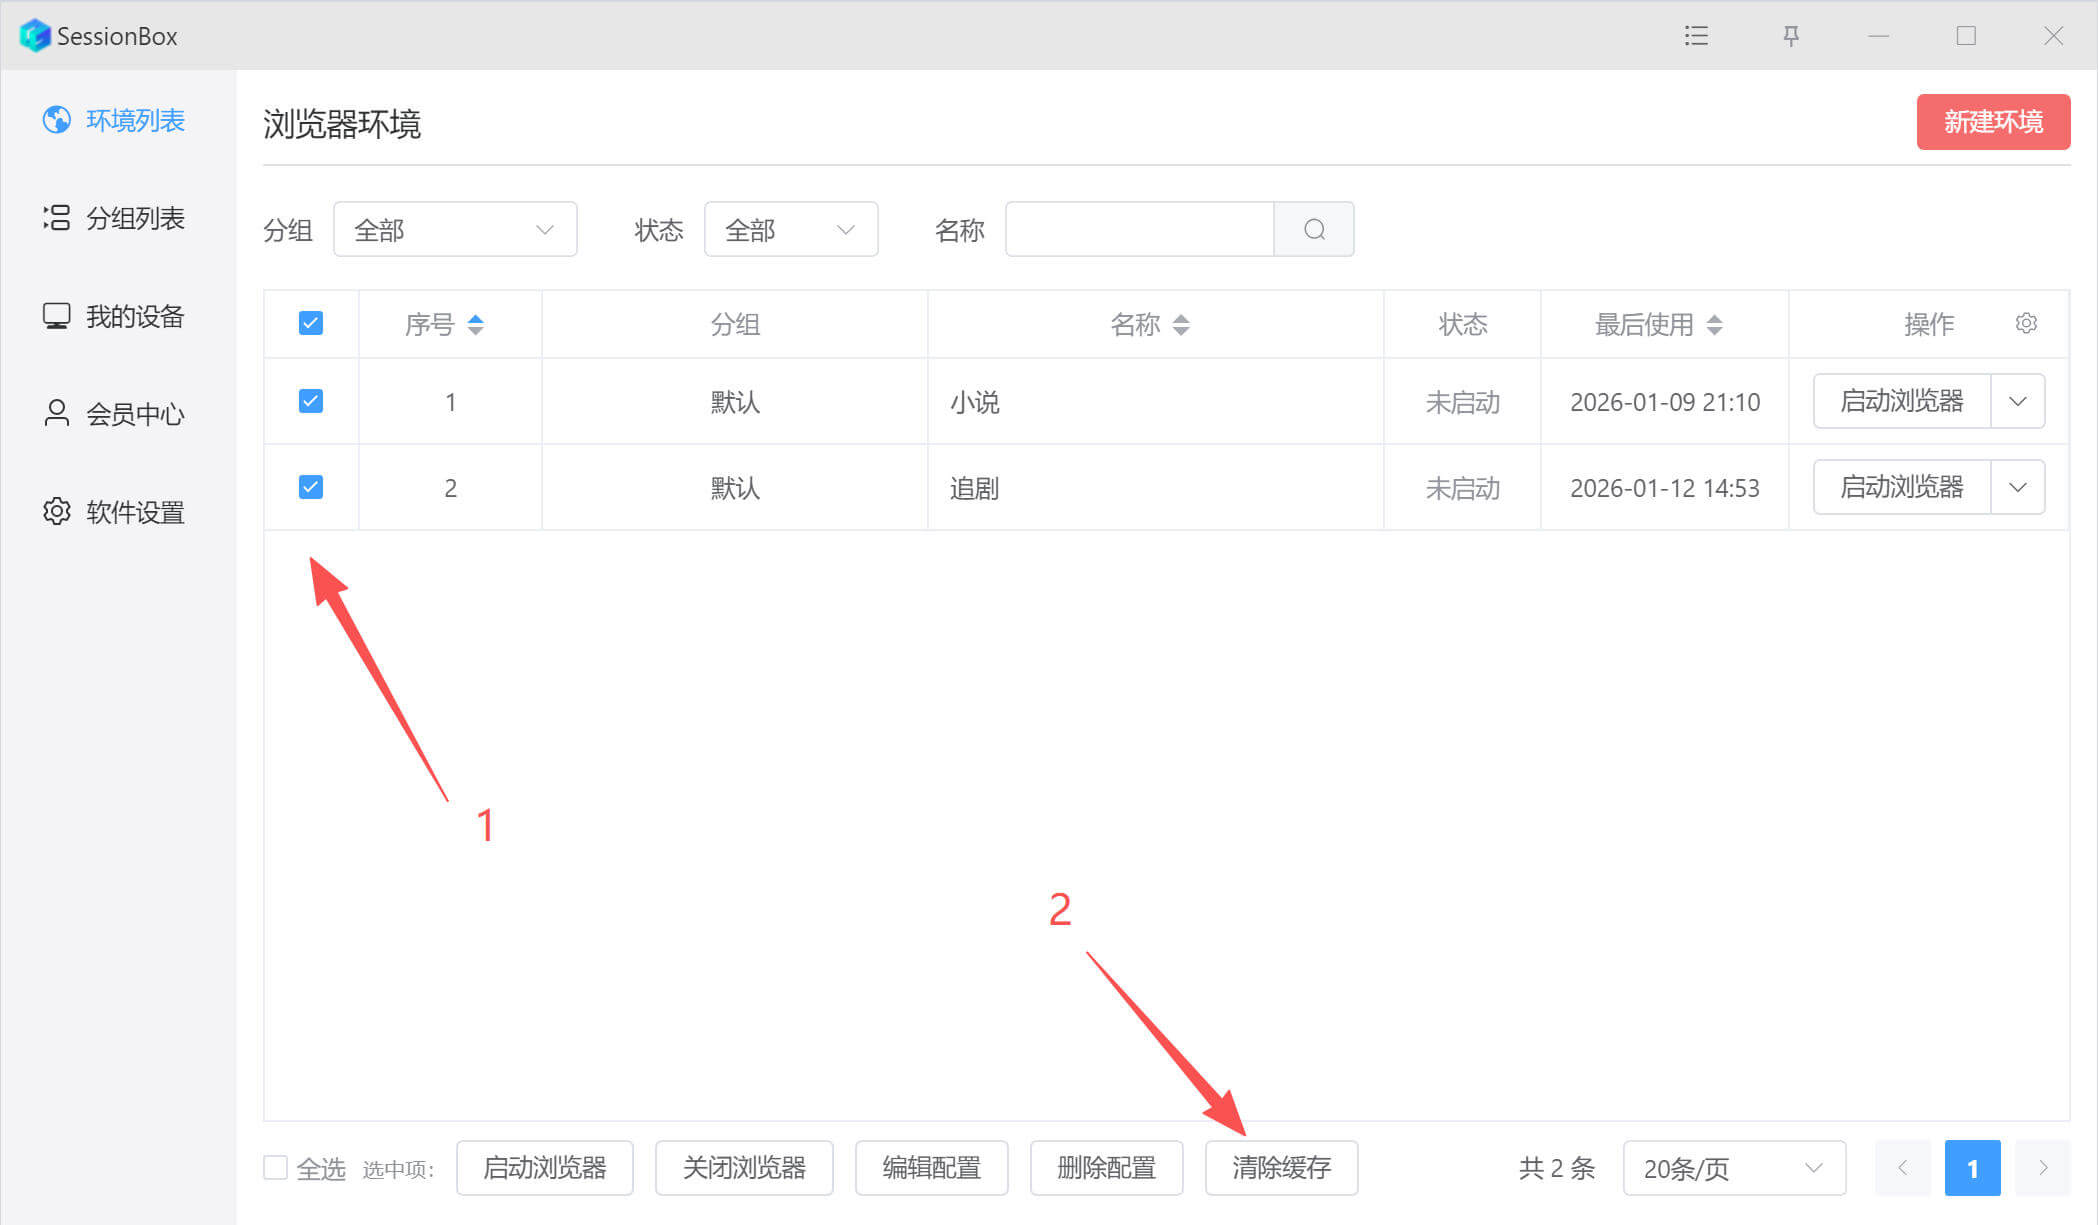The image size is (2098, 1225).
Task: Open the 20条/页 page size dropdown
Action: [x=1733, y=1168]
